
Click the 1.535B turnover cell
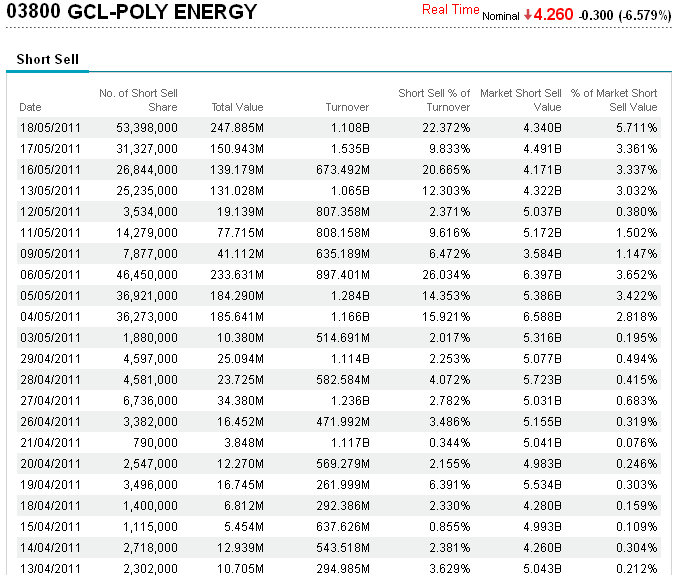(x=350, y=149)
